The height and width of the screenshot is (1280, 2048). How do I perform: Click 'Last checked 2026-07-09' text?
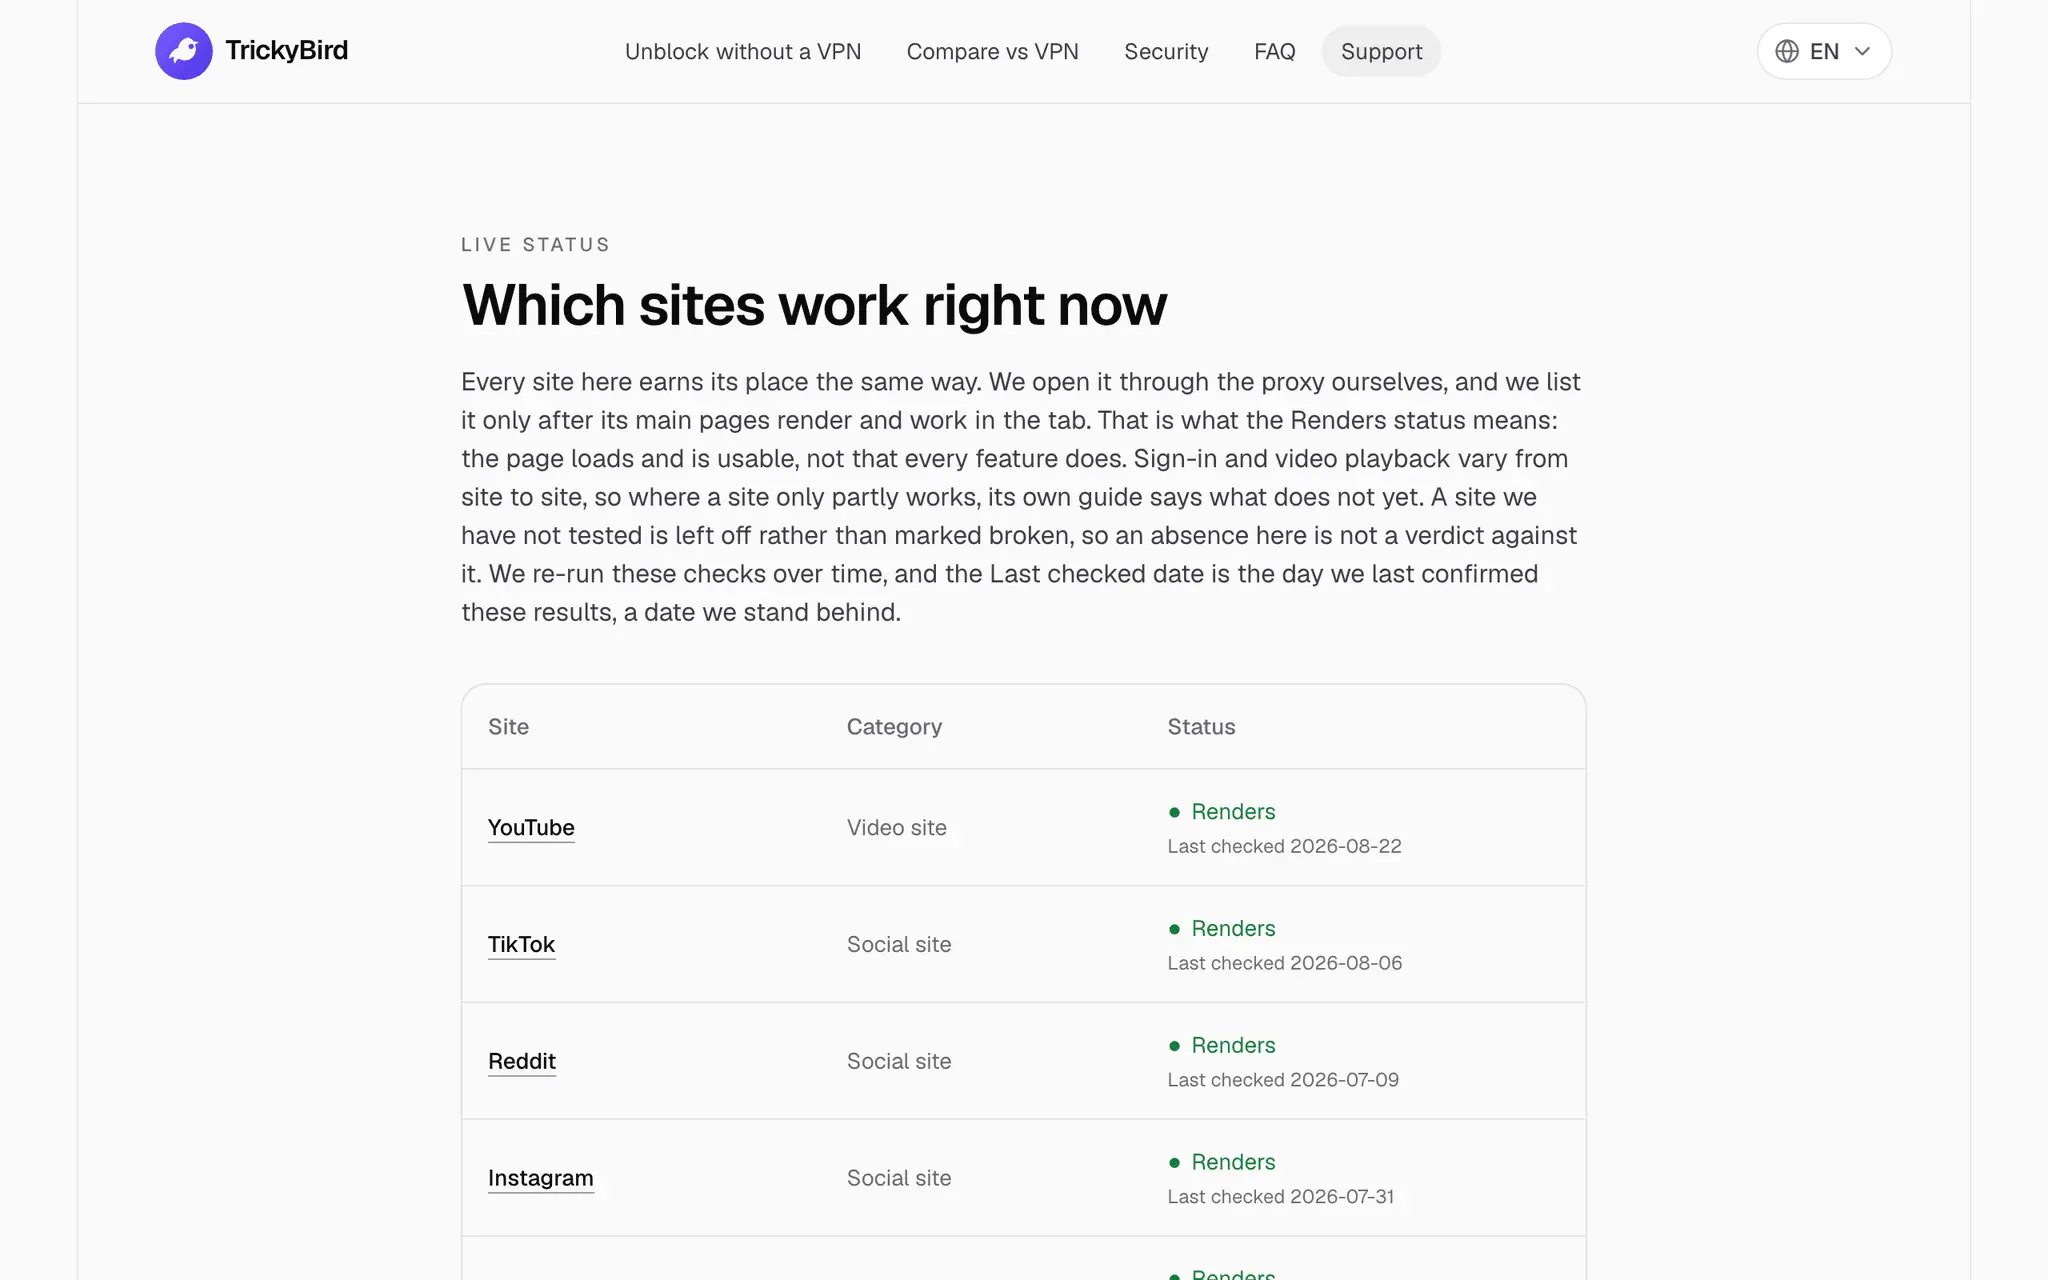click(x=1283, y=1080)
